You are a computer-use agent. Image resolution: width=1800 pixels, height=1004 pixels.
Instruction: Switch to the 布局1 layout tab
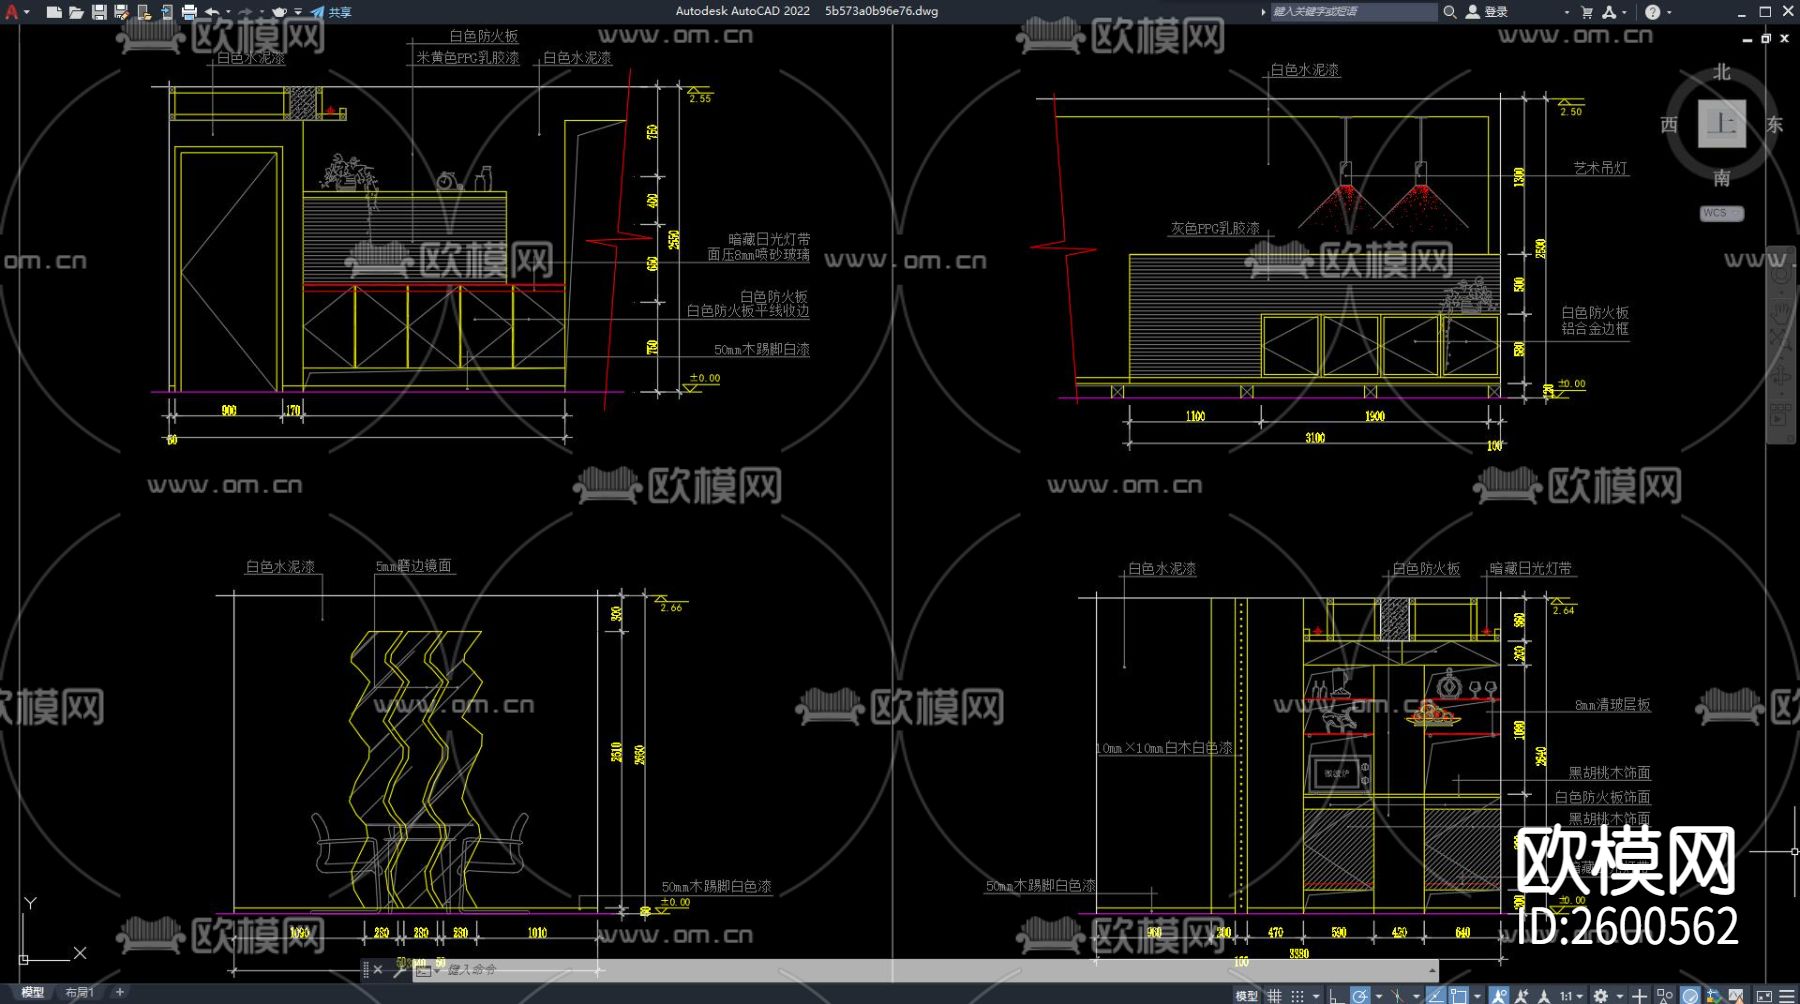(79, 993)
